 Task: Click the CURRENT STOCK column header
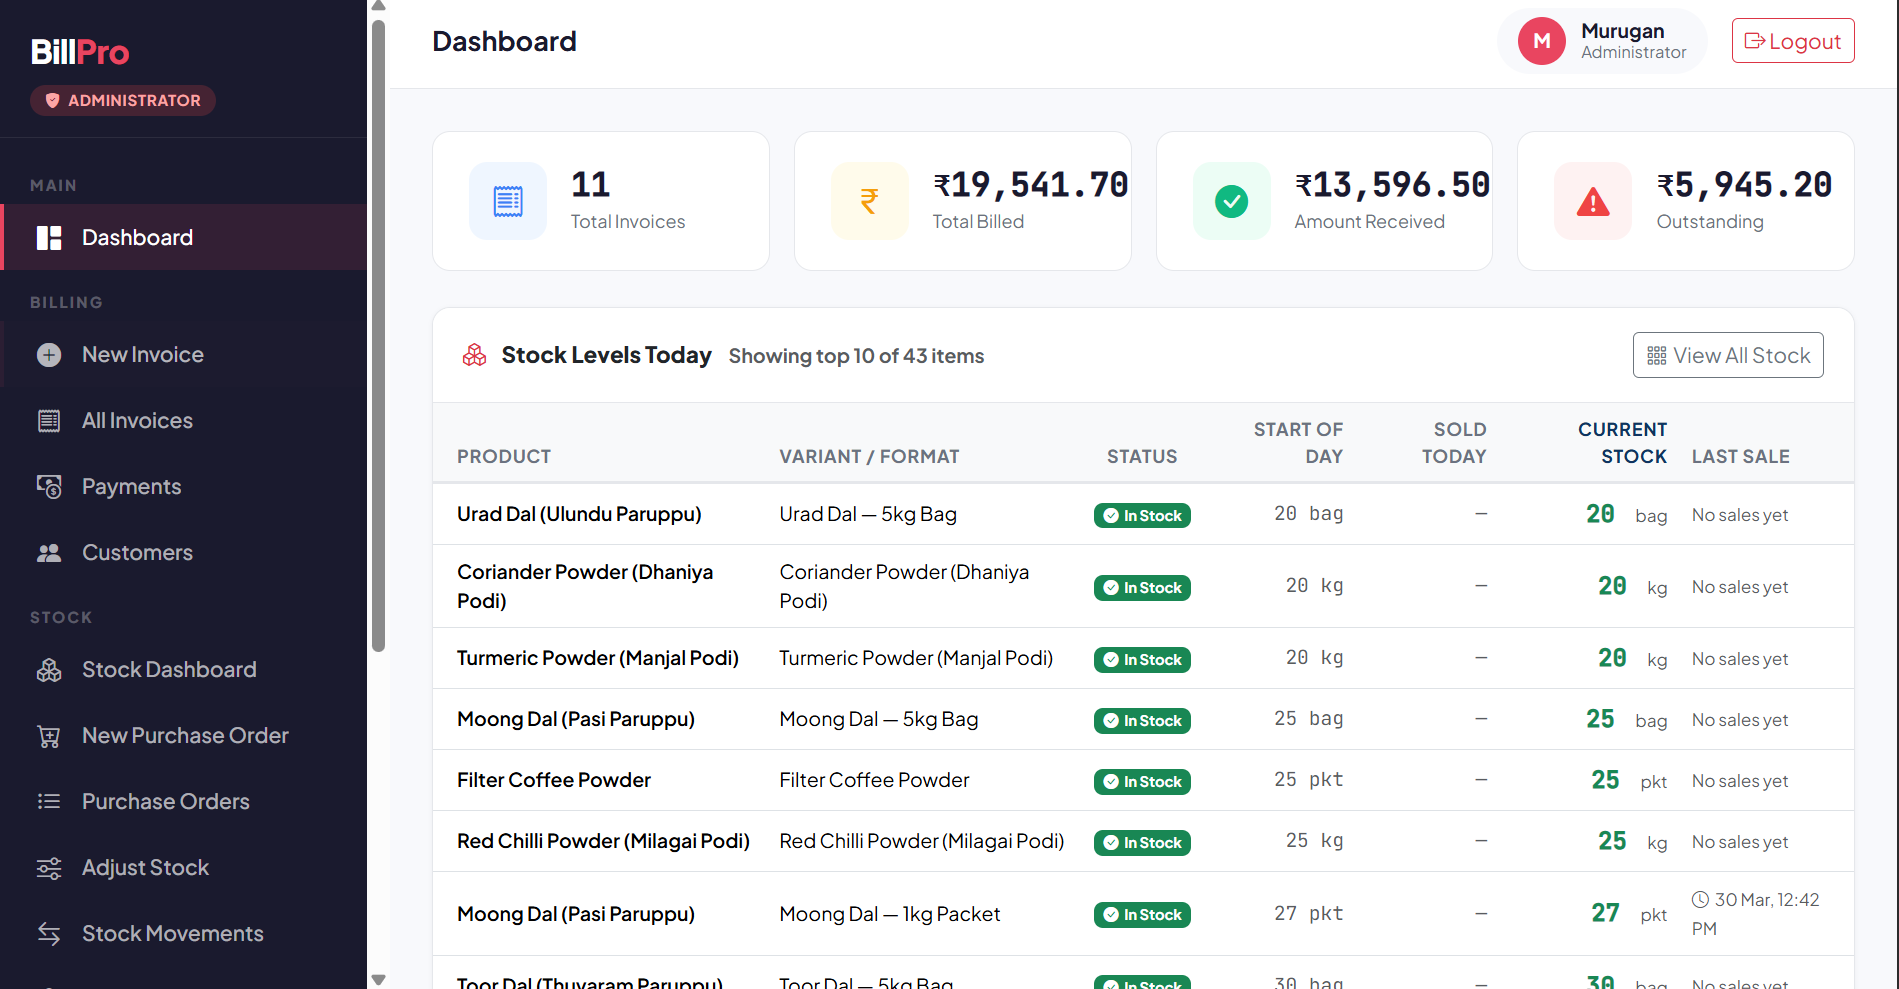[x=1622, y=443]
